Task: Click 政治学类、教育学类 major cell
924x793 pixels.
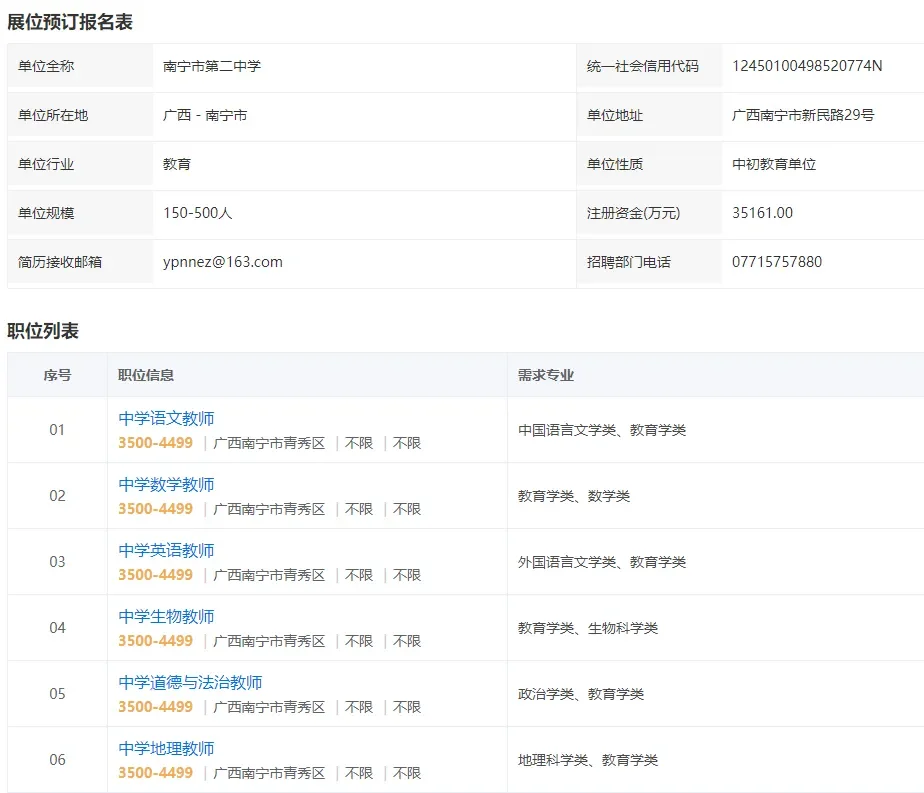Action: click(580, 694)
